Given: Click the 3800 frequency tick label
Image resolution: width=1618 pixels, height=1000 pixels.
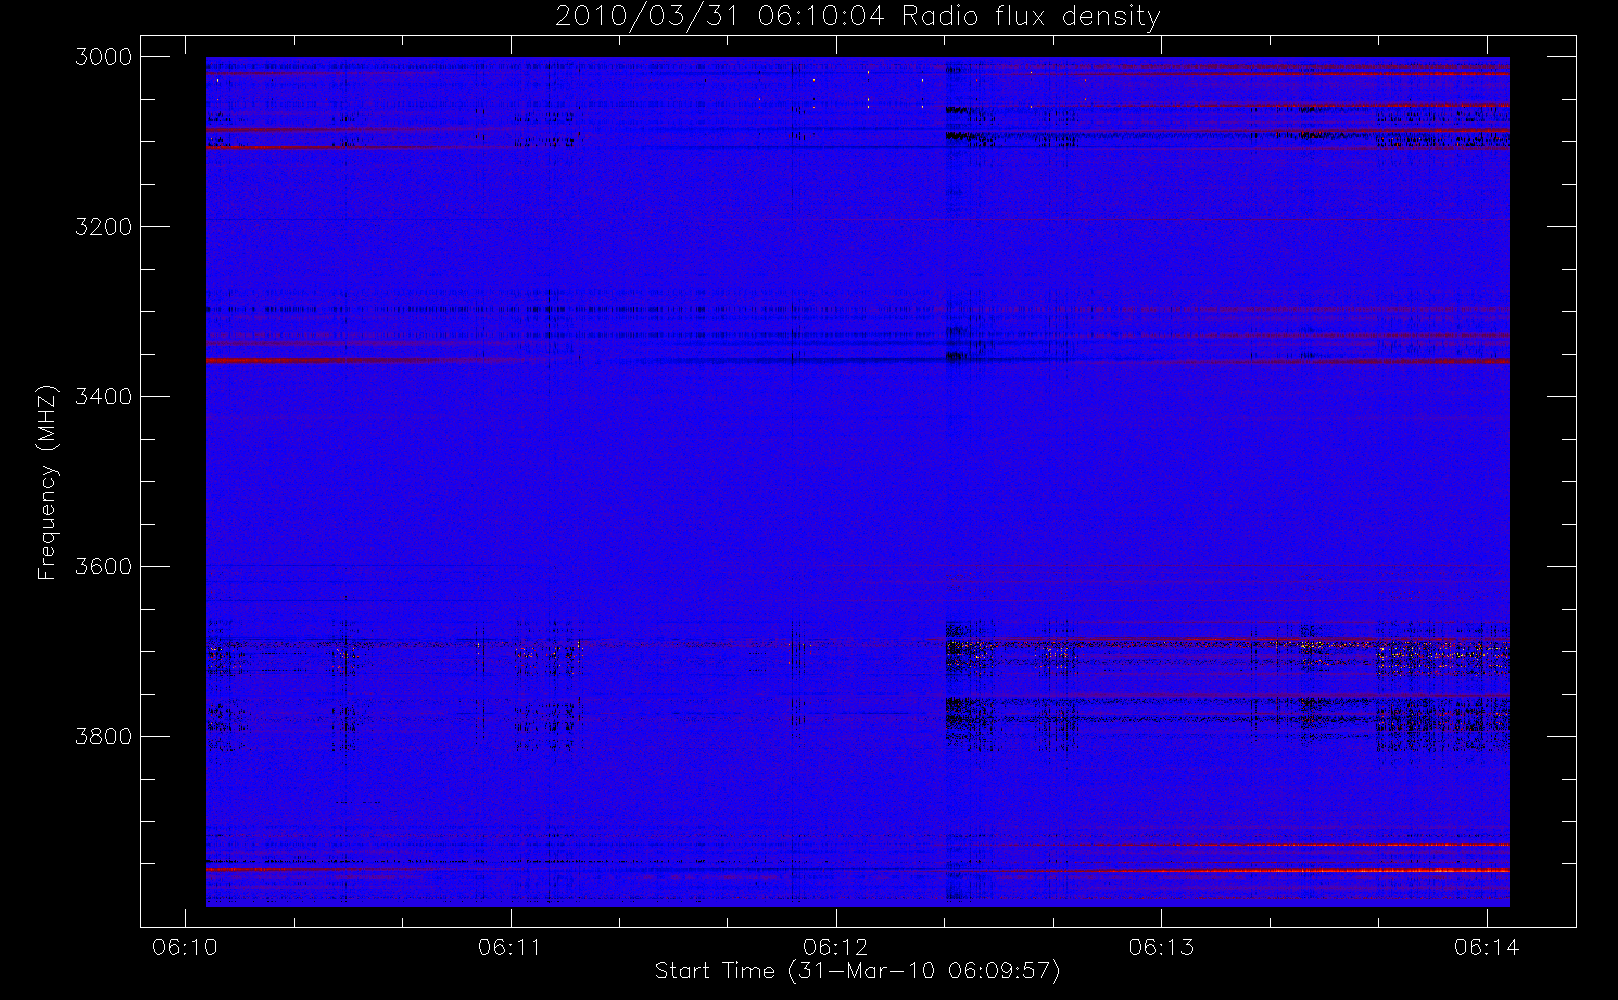Looking at the screenshot, I should (x=104, y=737).
